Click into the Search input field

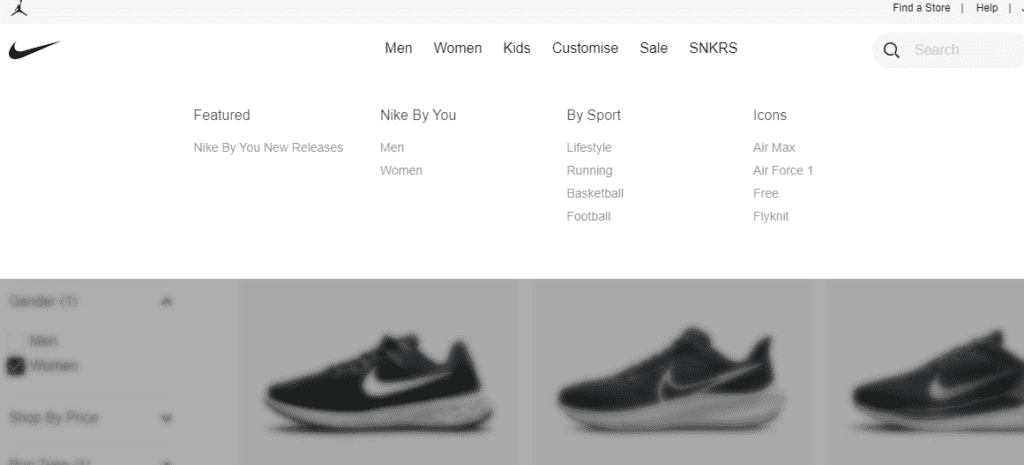[967, 50]
